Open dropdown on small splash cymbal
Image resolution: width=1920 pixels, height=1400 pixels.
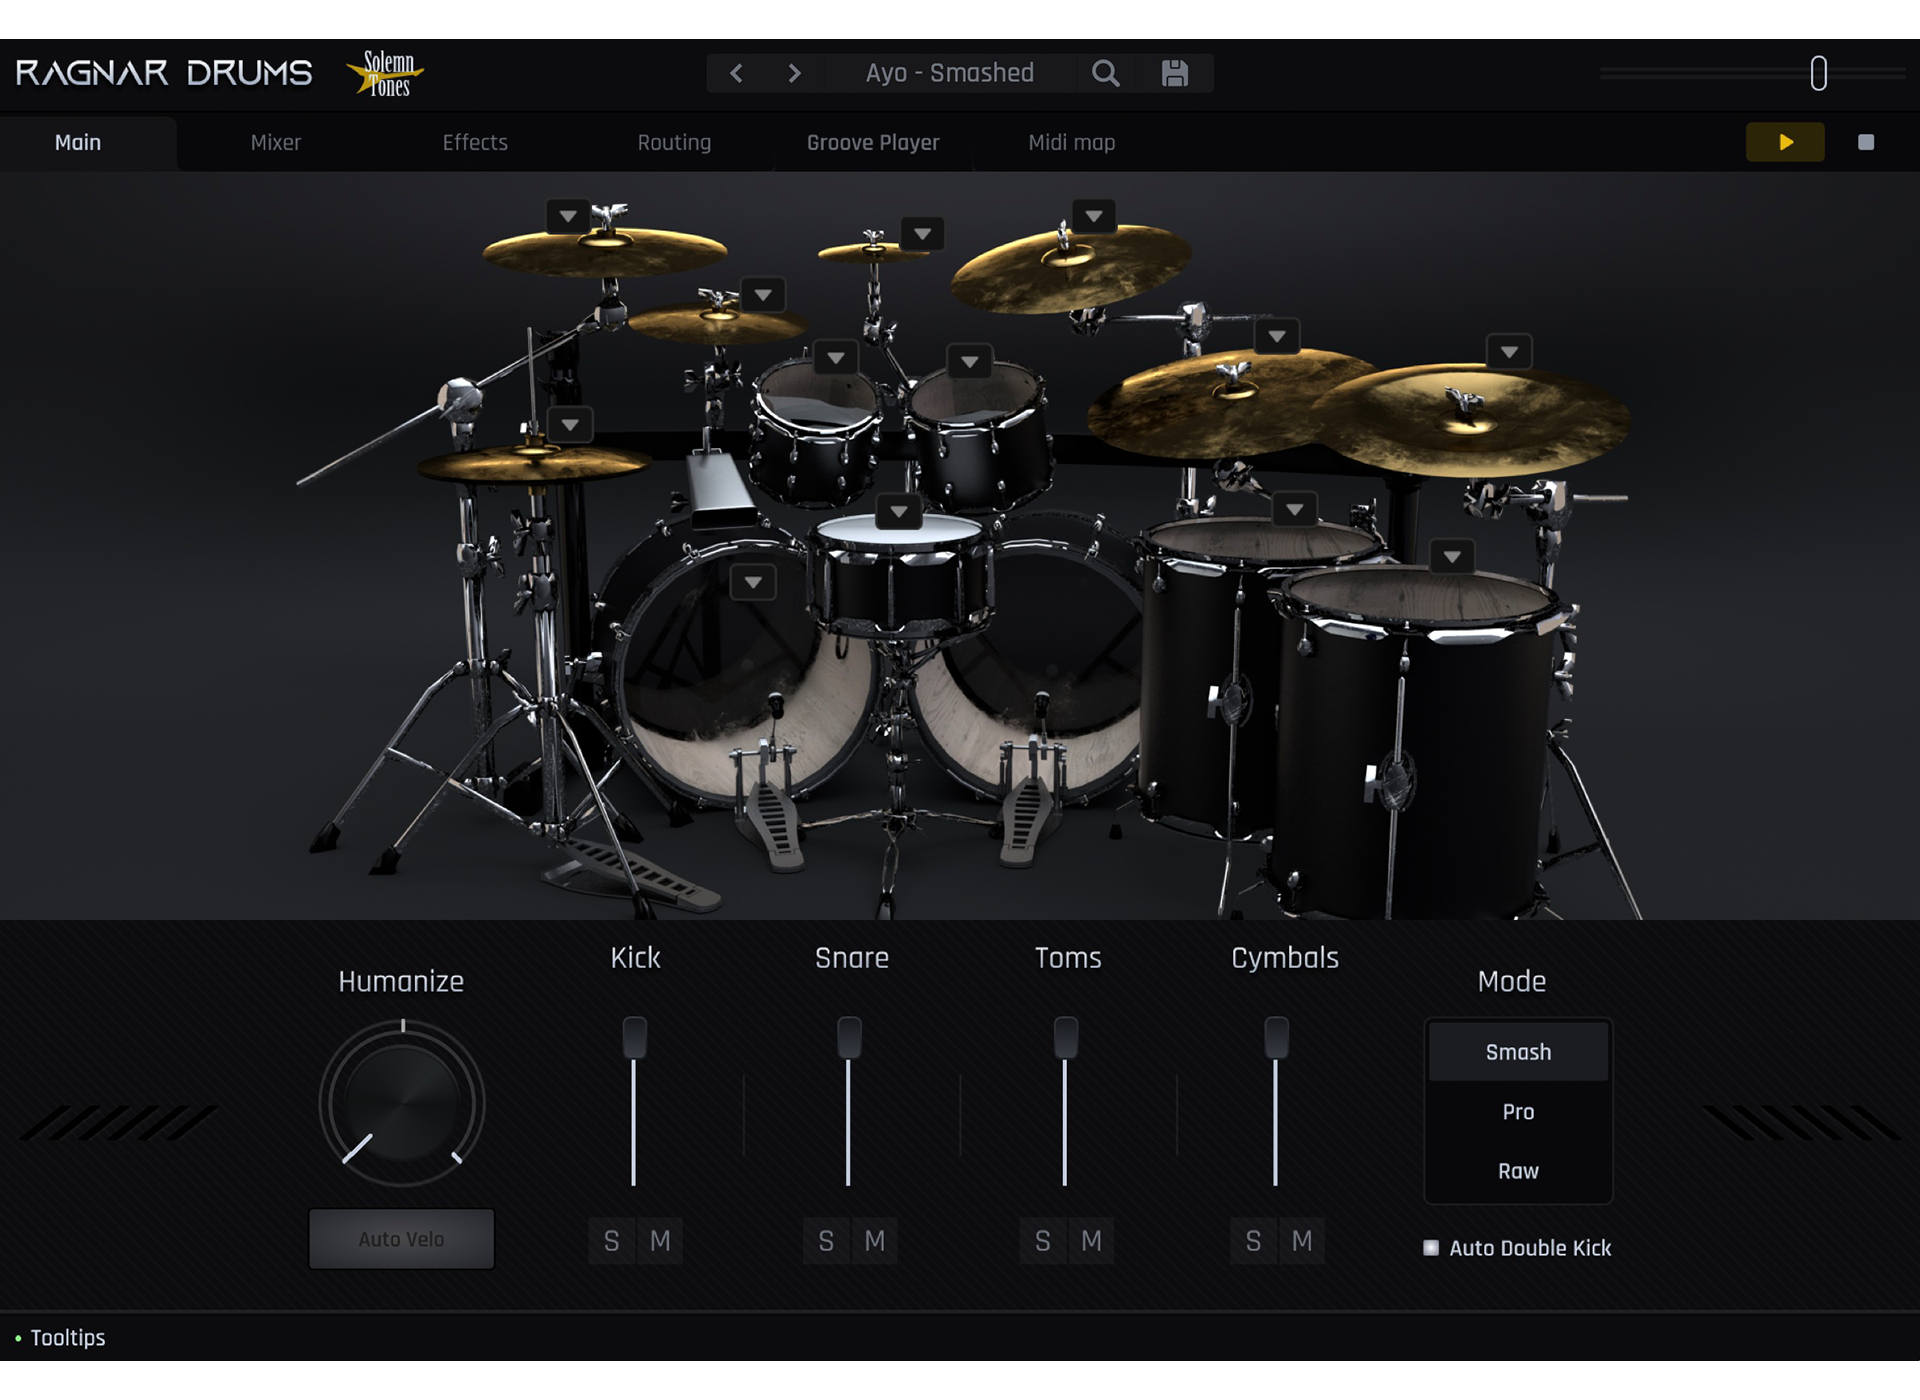pyautogui.click(x=922, y=234)
